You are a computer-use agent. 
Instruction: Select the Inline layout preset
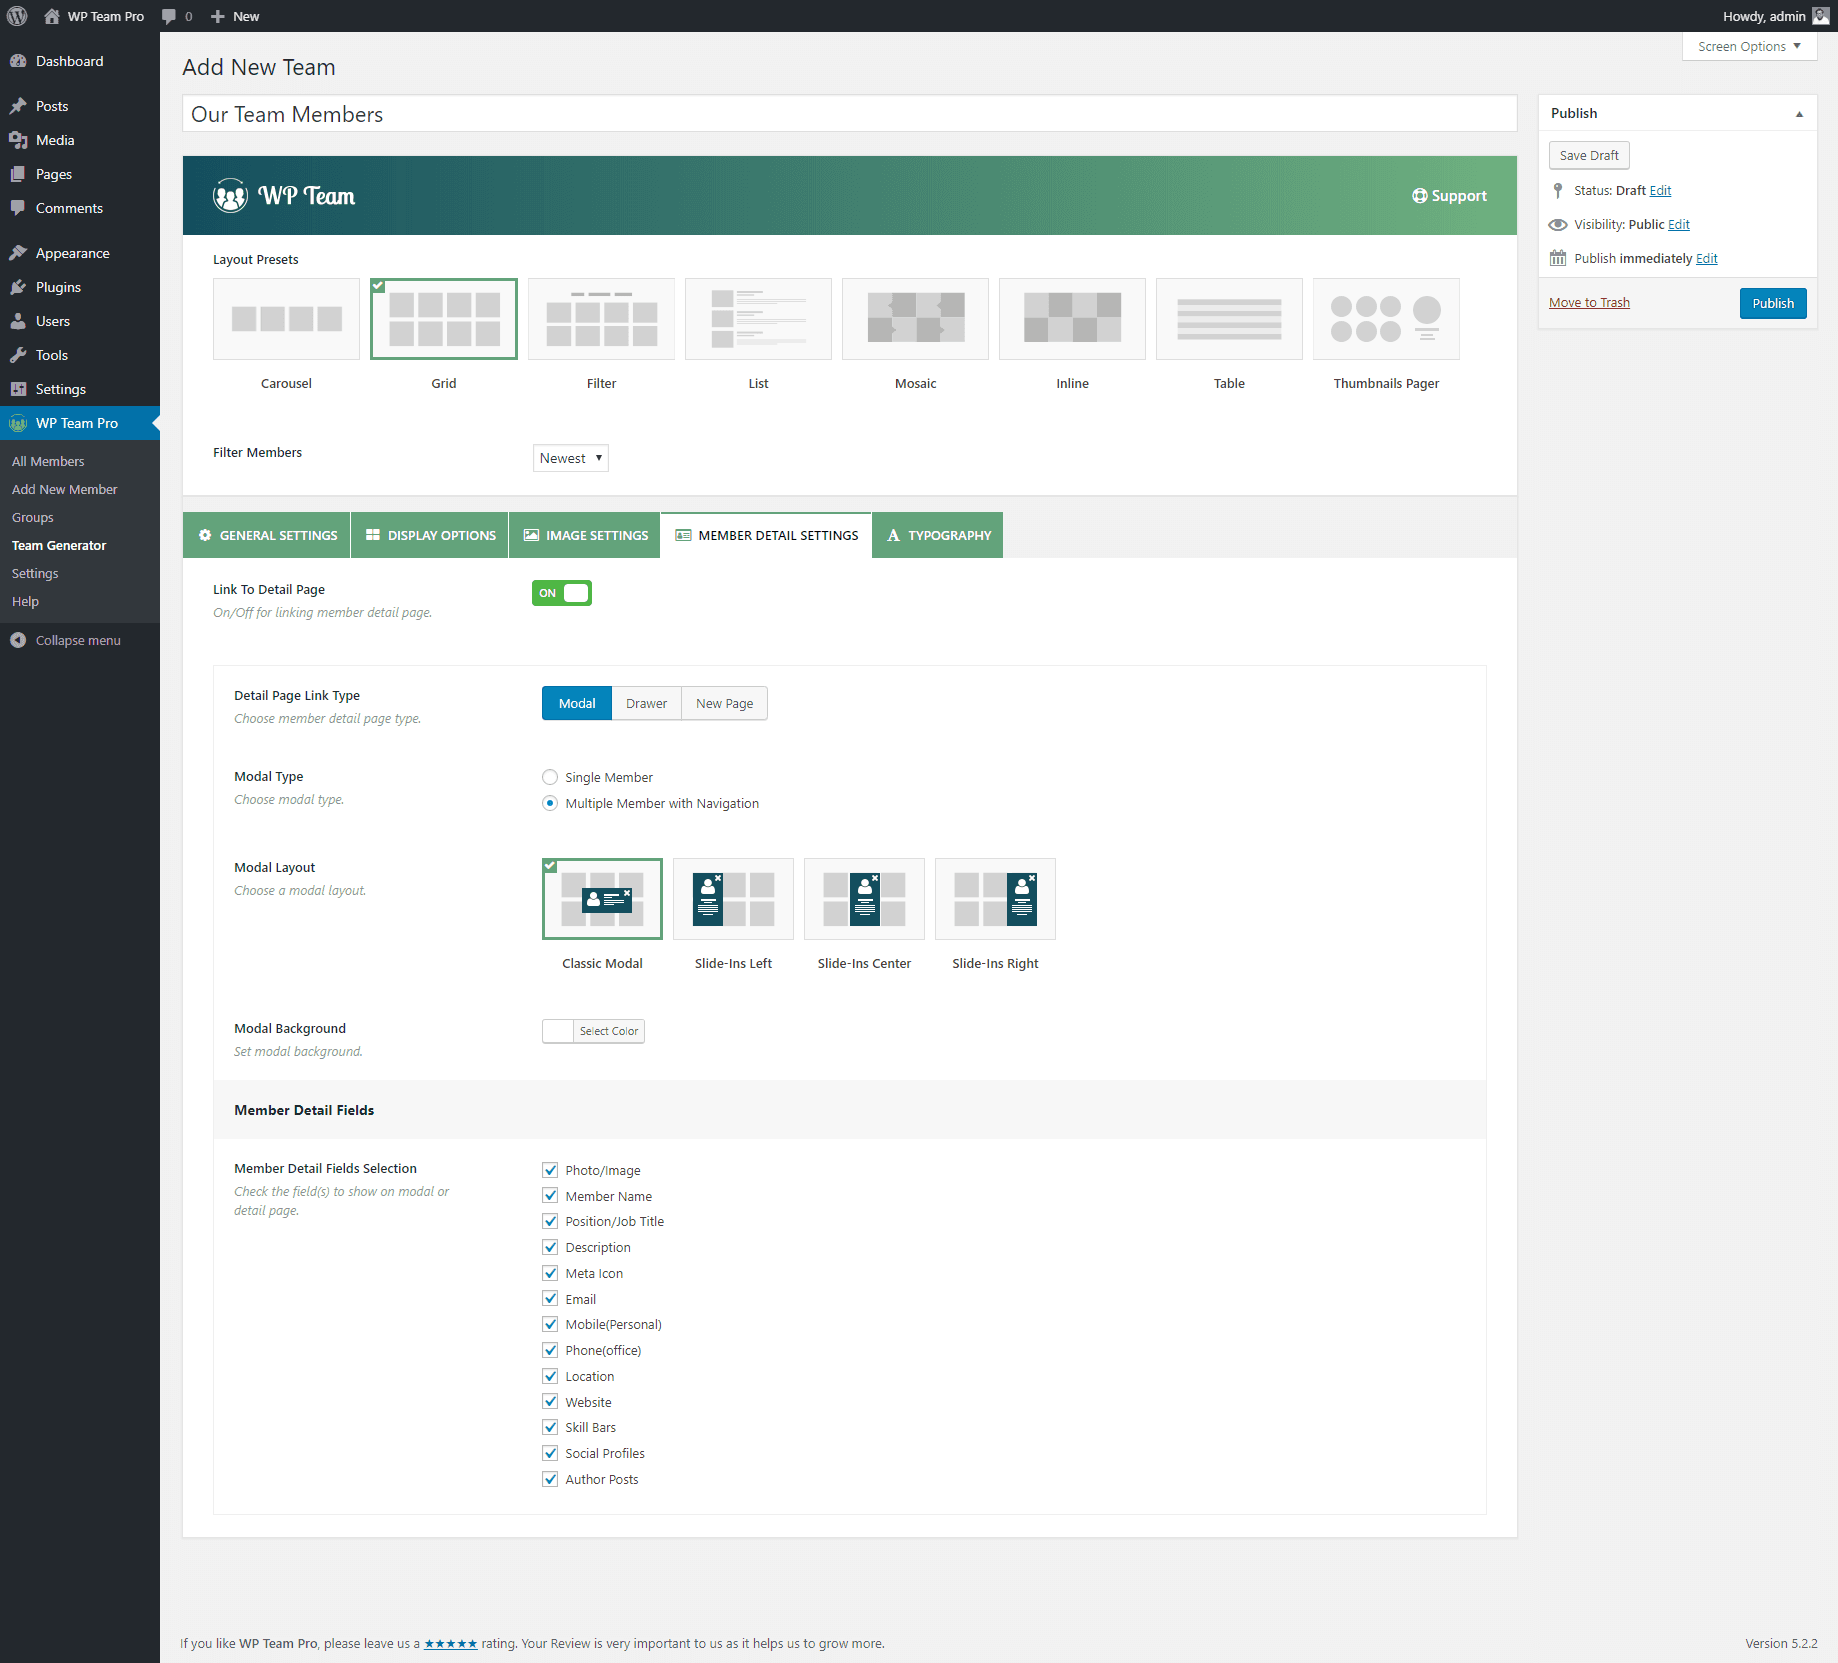point(1072,319)
